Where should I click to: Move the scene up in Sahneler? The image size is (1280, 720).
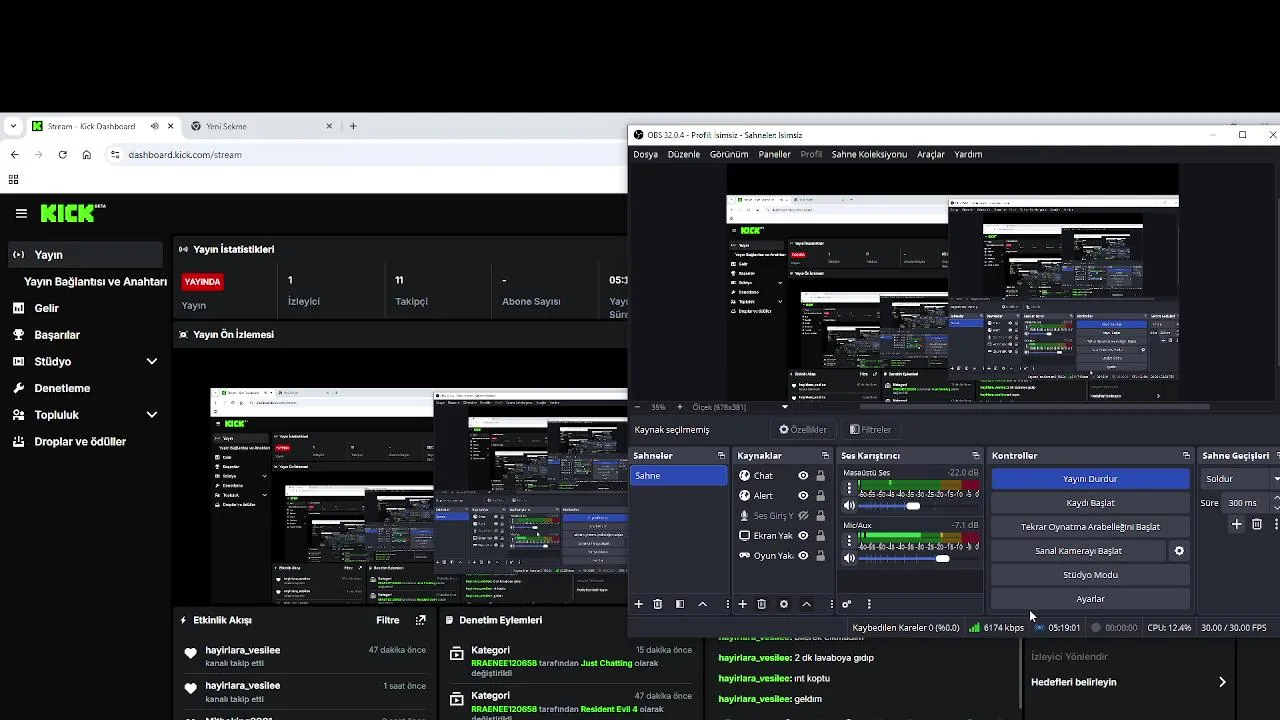tap(703, 604)
